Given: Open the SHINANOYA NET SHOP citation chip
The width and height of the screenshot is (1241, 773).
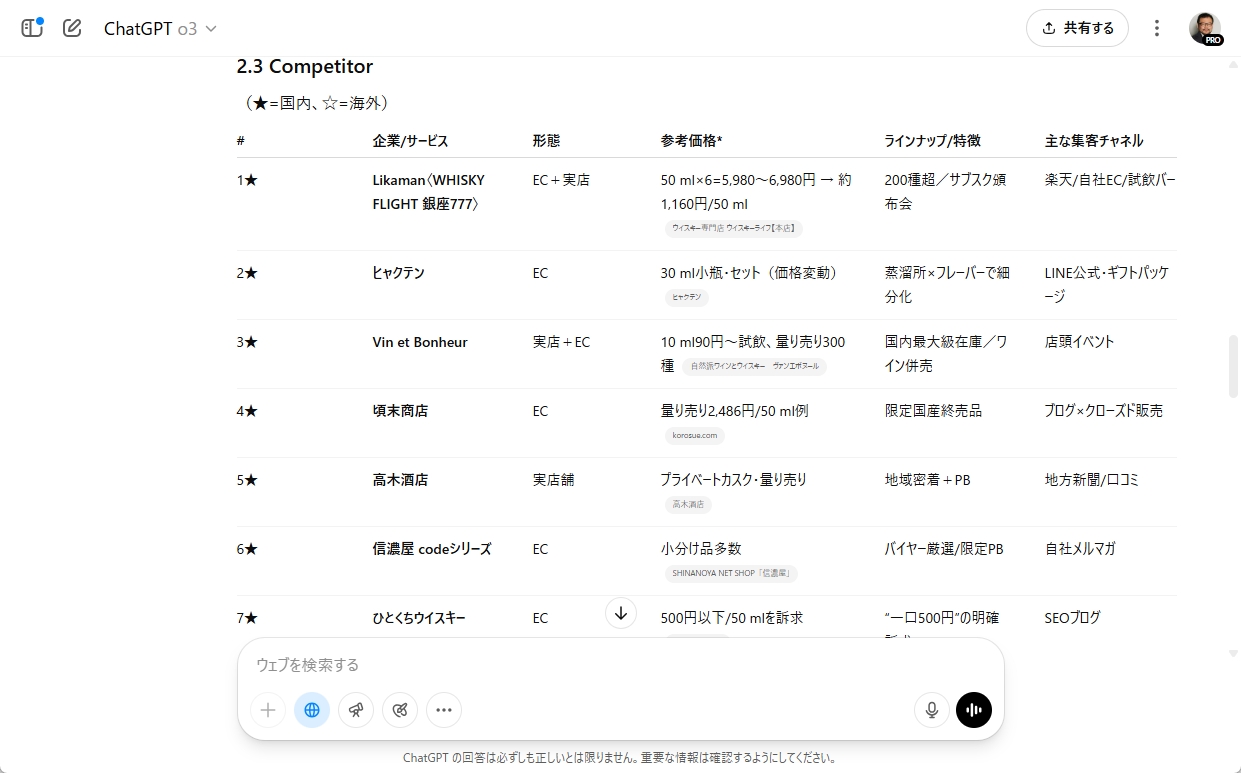Looking at the screenshot, I should tap(731, 573).
